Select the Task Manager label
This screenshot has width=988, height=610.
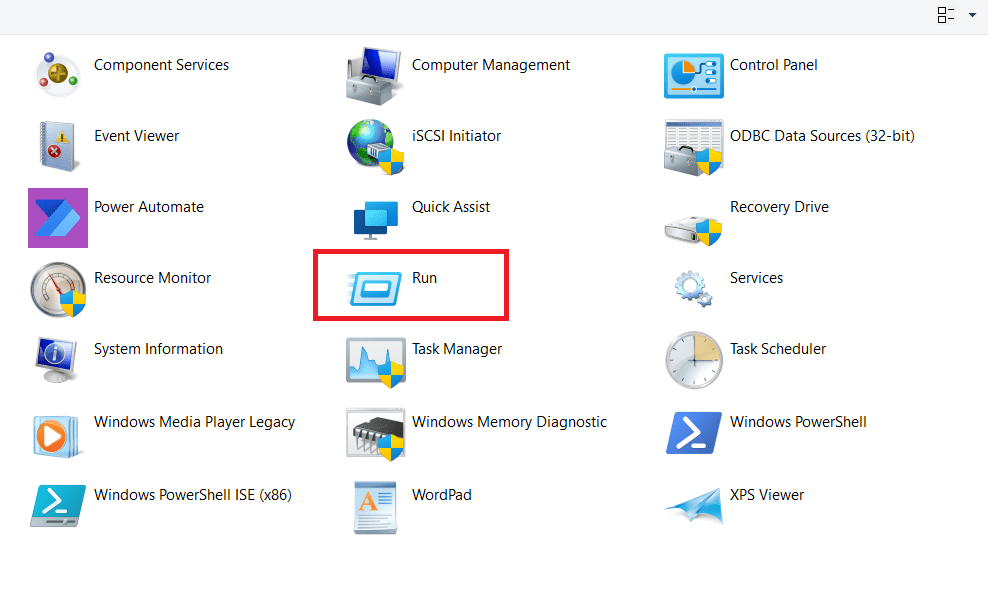point(457,350)
